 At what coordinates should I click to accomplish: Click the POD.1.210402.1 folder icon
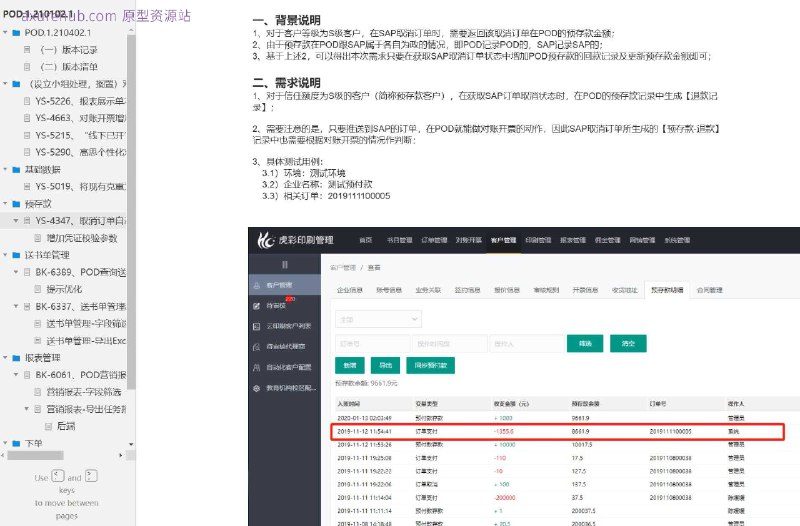(x=16, y=33)
